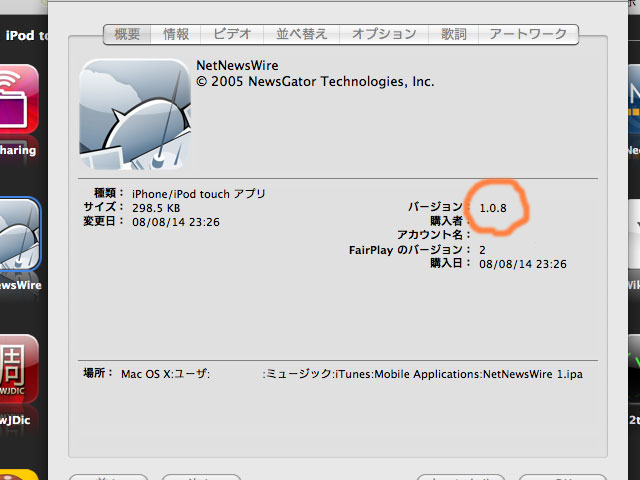Click 'iPhone/iPod touch アプリ' kind value

pyautogui.click(x=199, y=194)
